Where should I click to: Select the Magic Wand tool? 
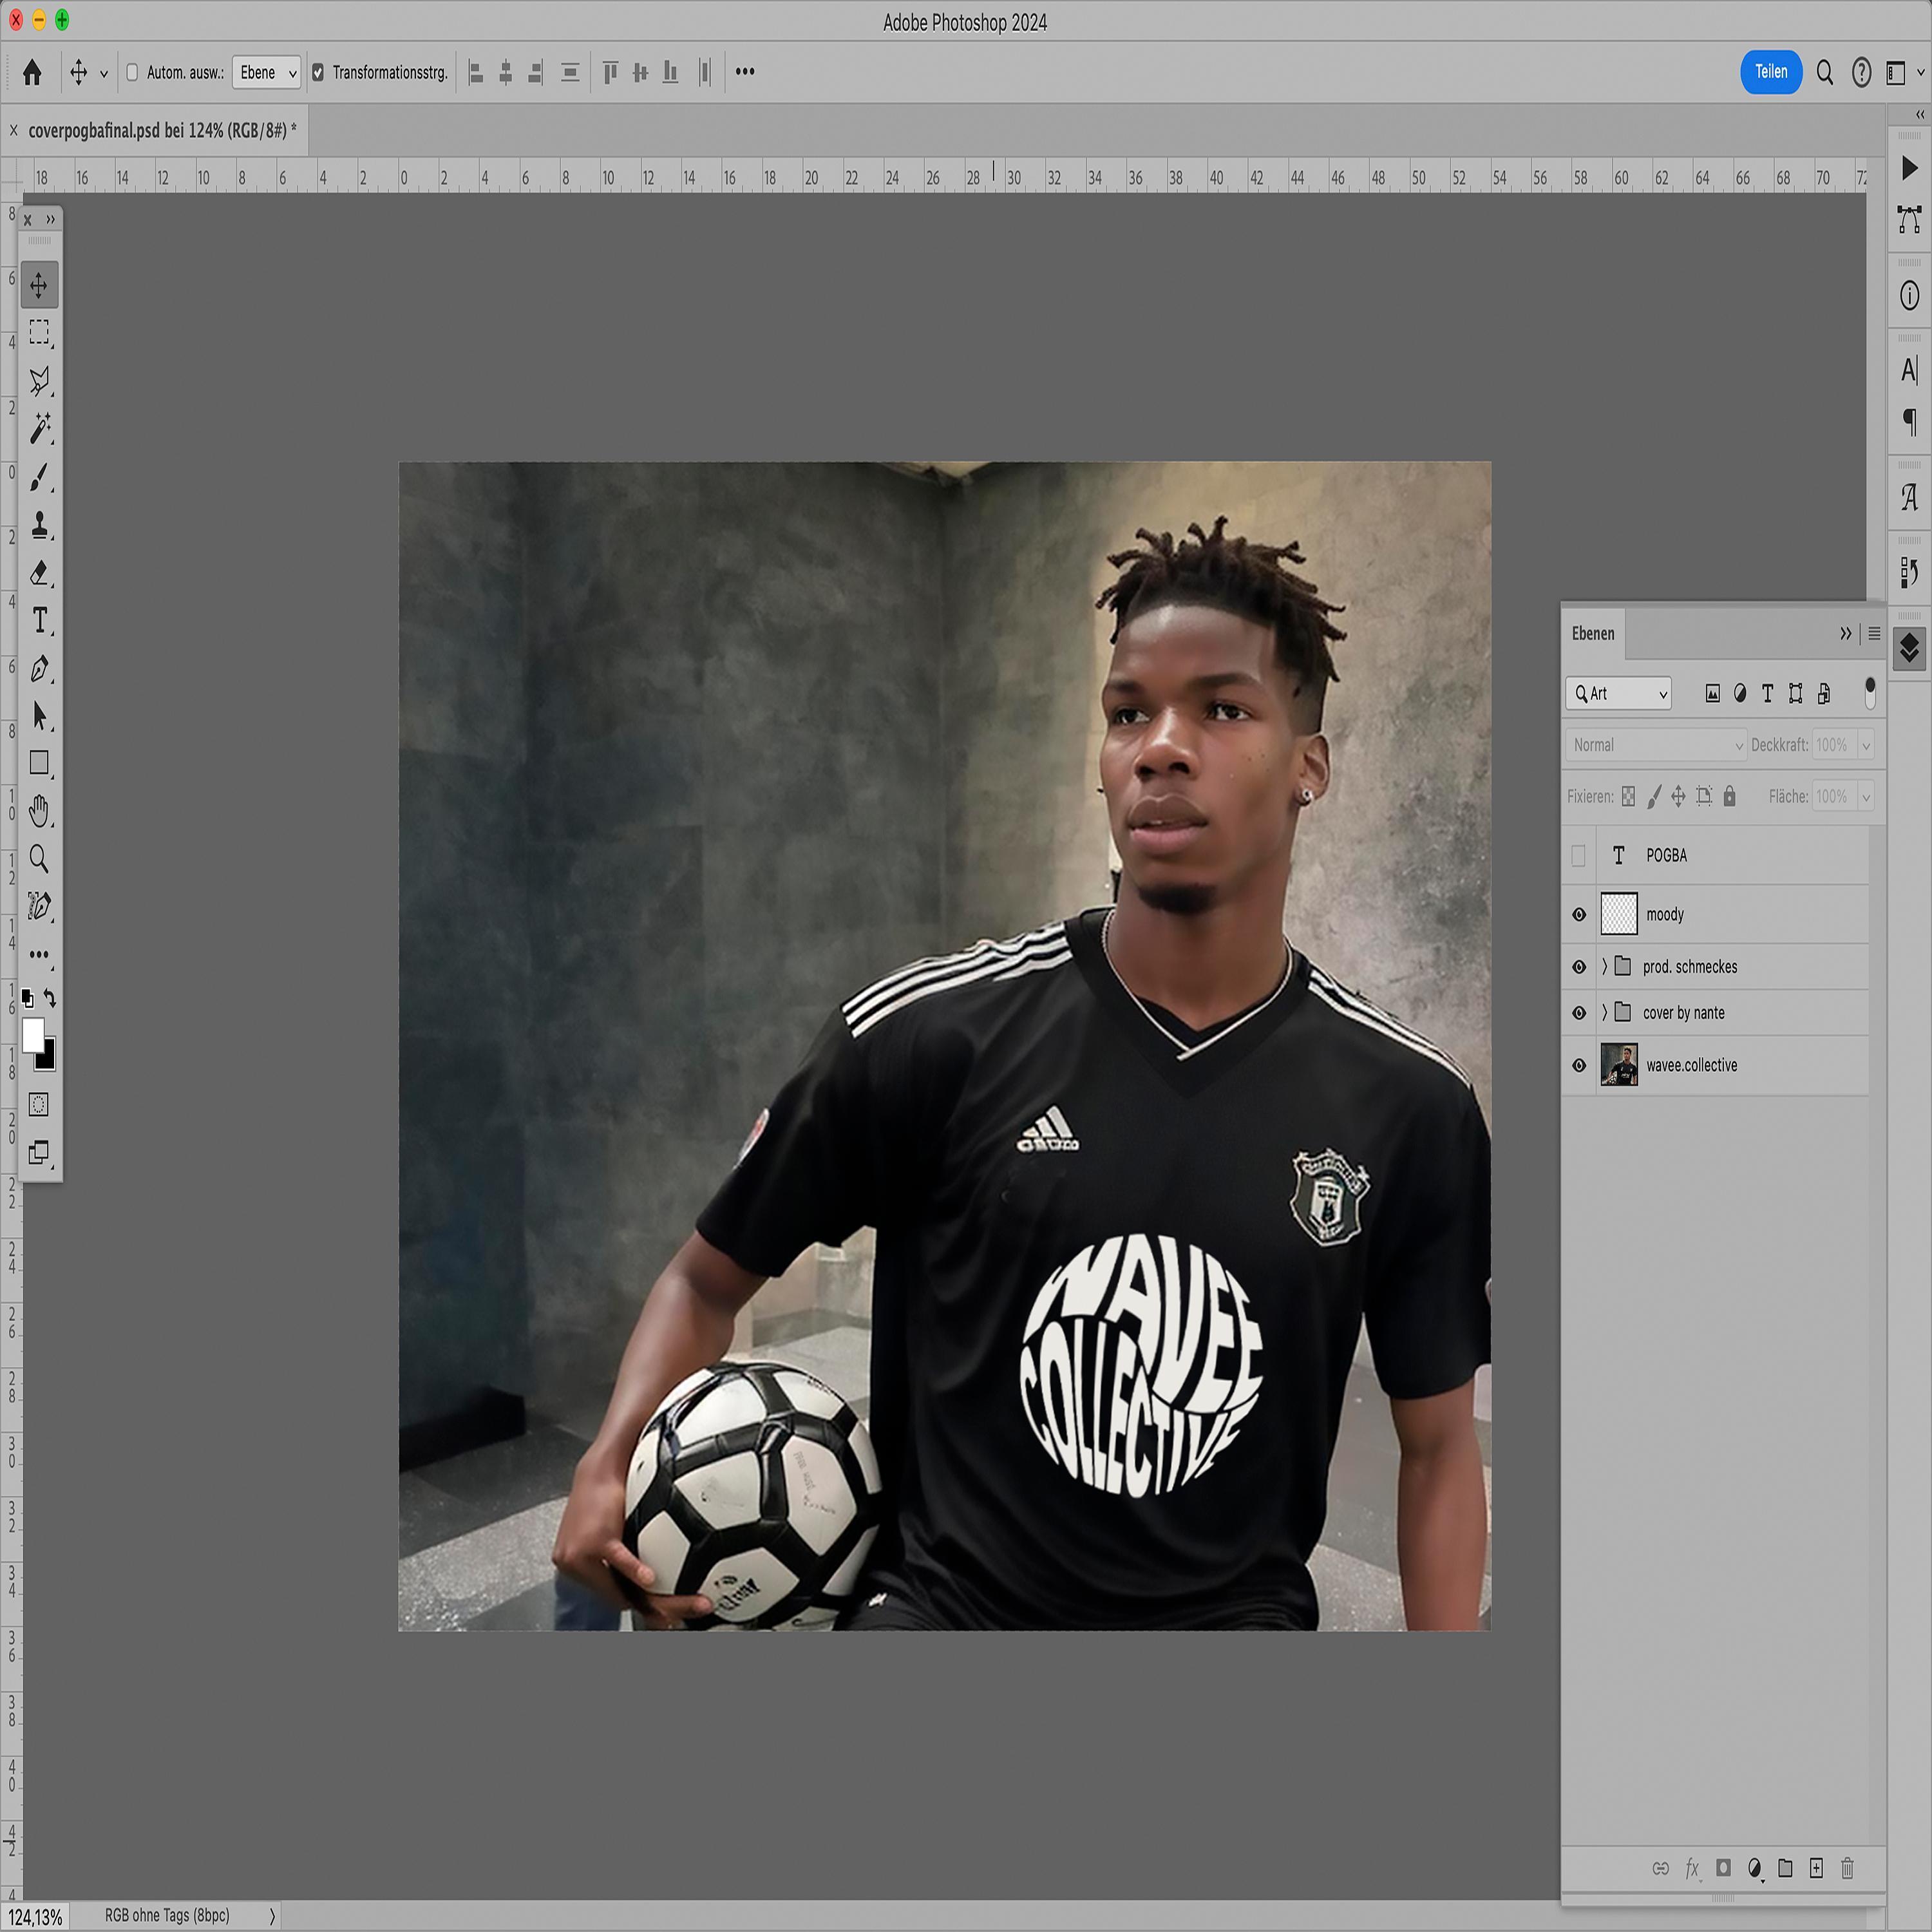[40, 428]
